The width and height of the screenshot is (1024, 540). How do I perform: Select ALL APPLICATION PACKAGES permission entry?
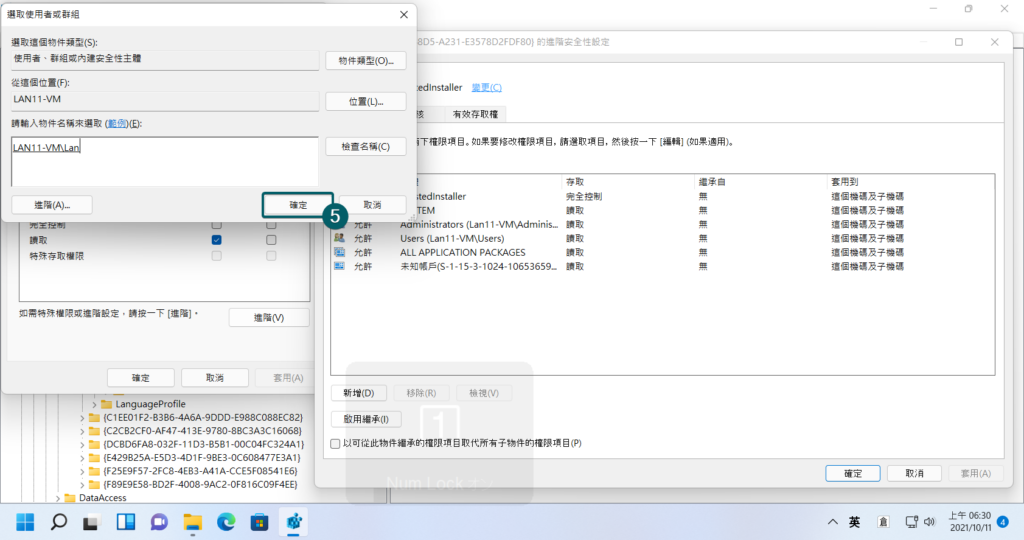pyautogui.click(x=662, y=252)
